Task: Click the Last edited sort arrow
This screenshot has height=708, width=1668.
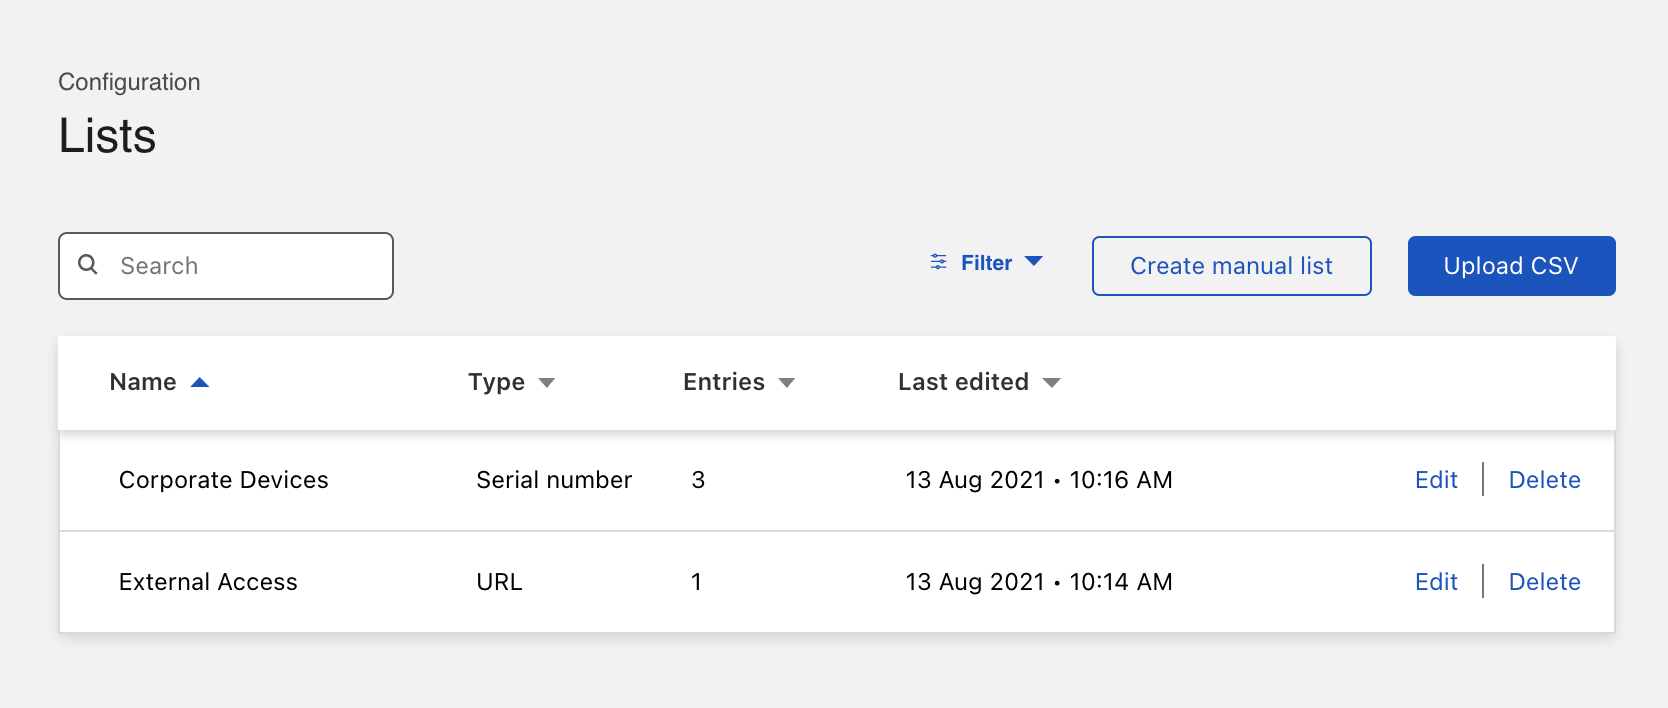Action: click(x=1051, y=383)
